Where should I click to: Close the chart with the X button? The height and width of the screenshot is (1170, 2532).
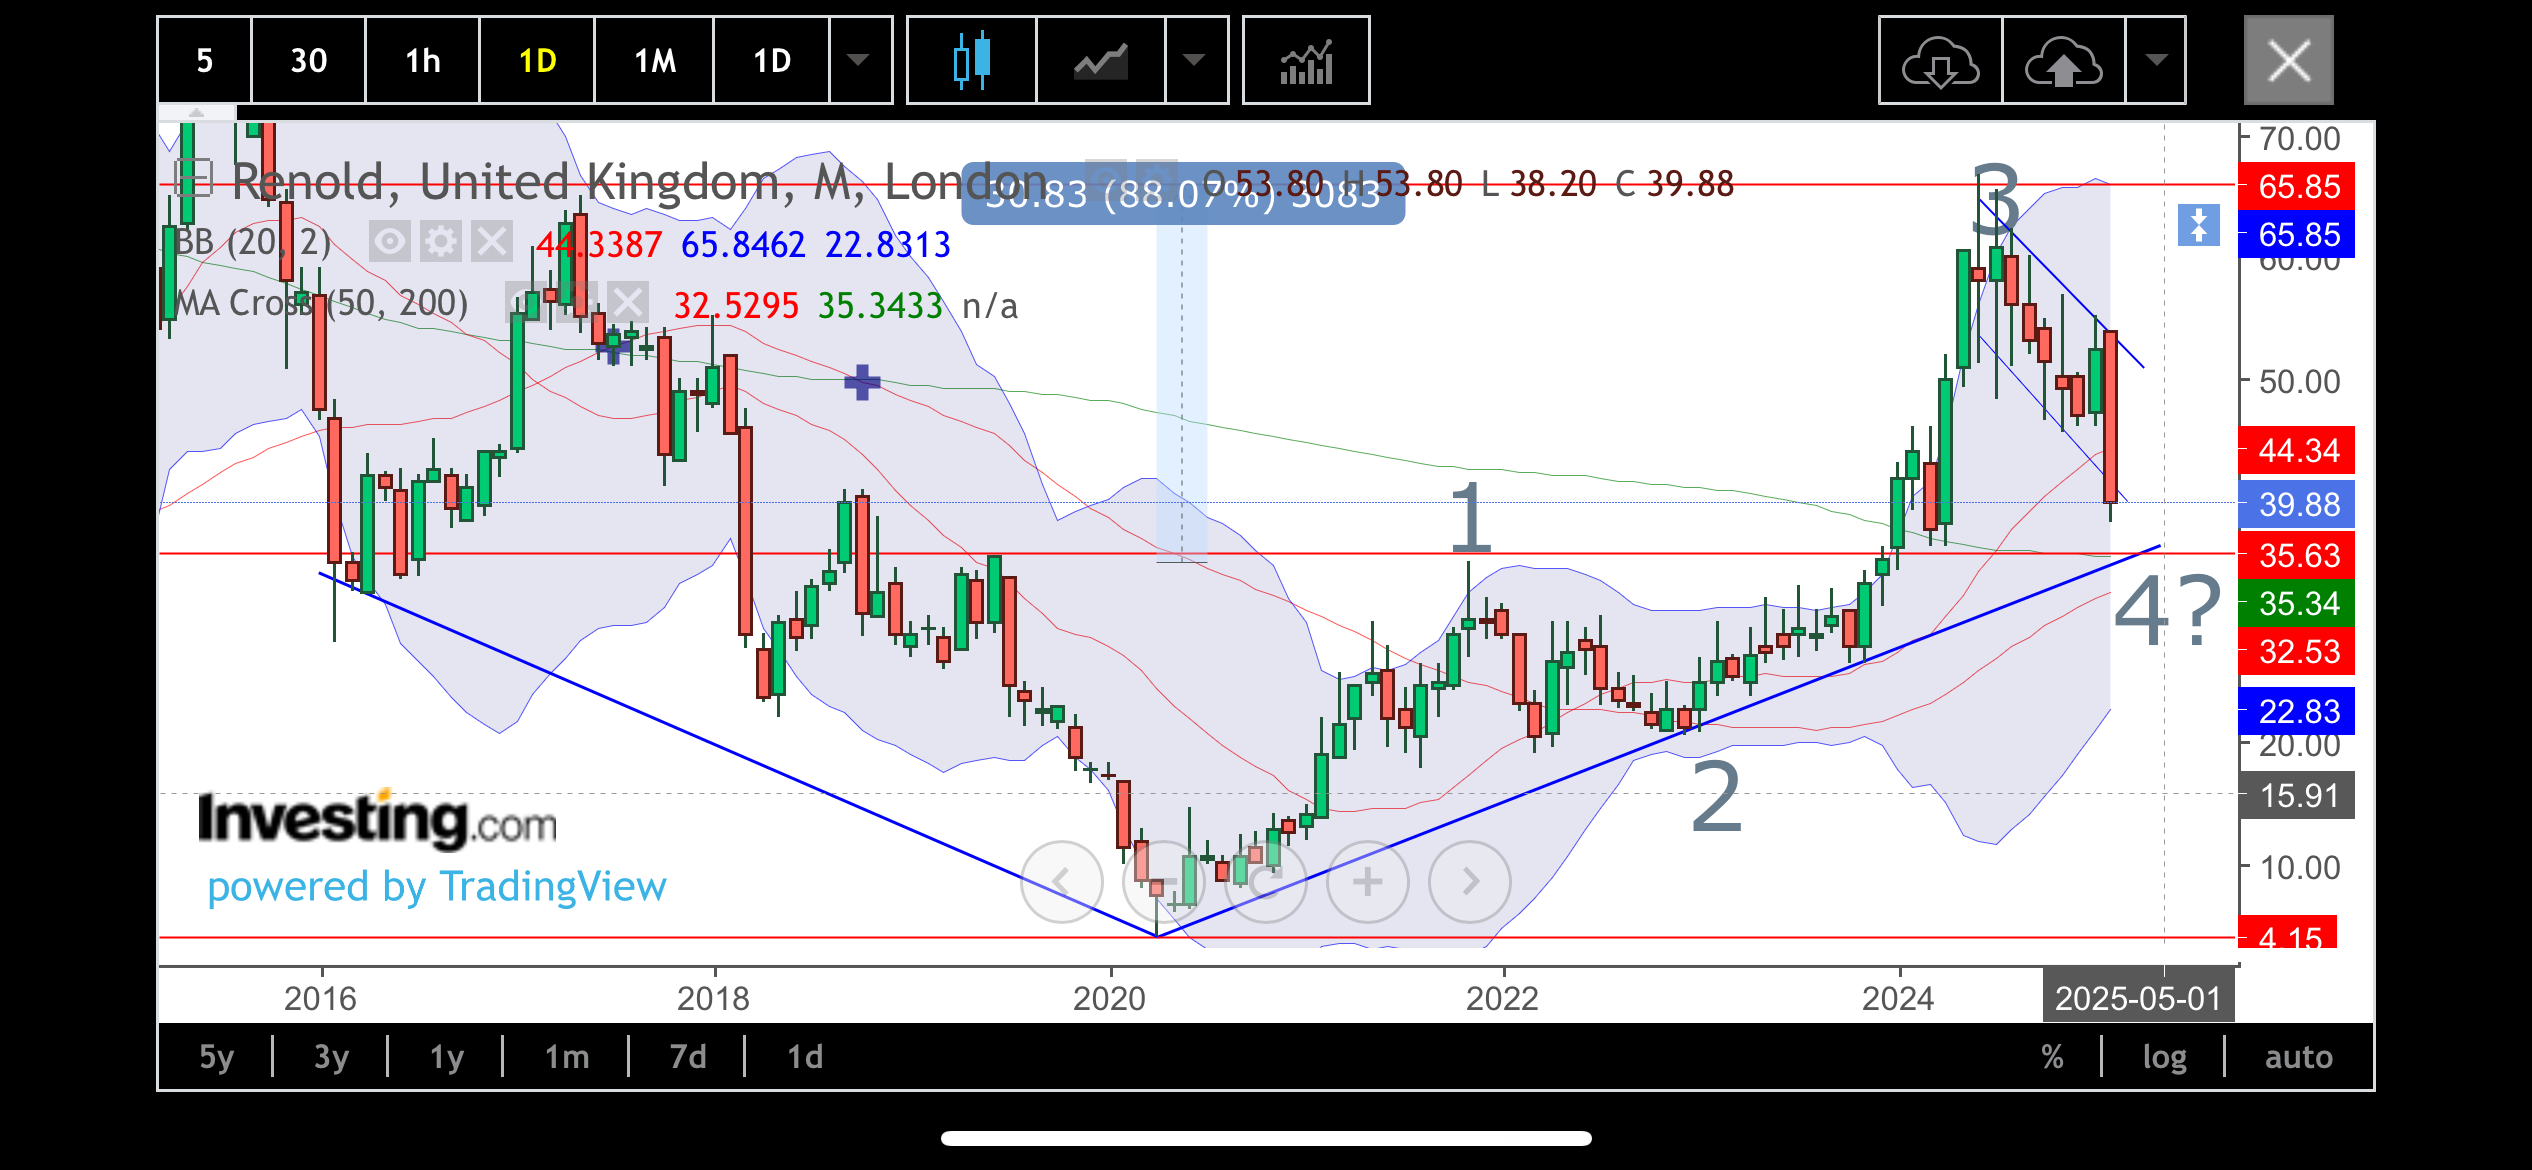(2288, 60)
